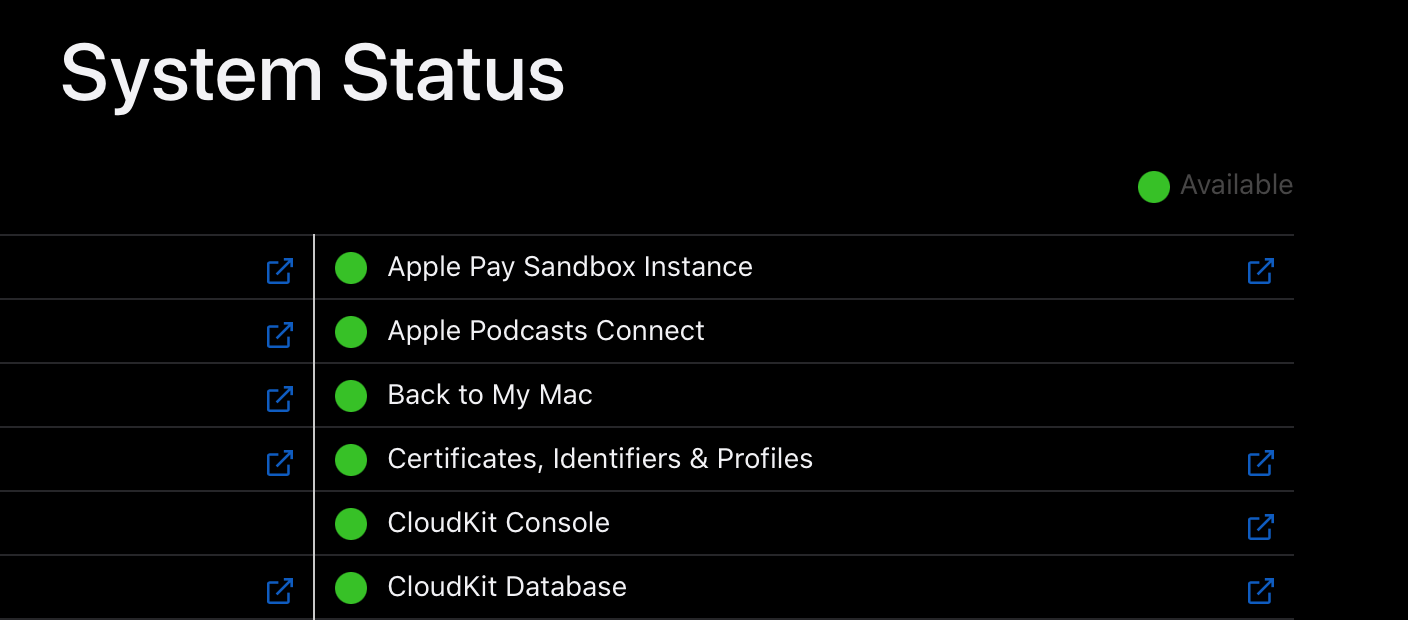Click green status dot for Apple Podcasts Connect

351,332
